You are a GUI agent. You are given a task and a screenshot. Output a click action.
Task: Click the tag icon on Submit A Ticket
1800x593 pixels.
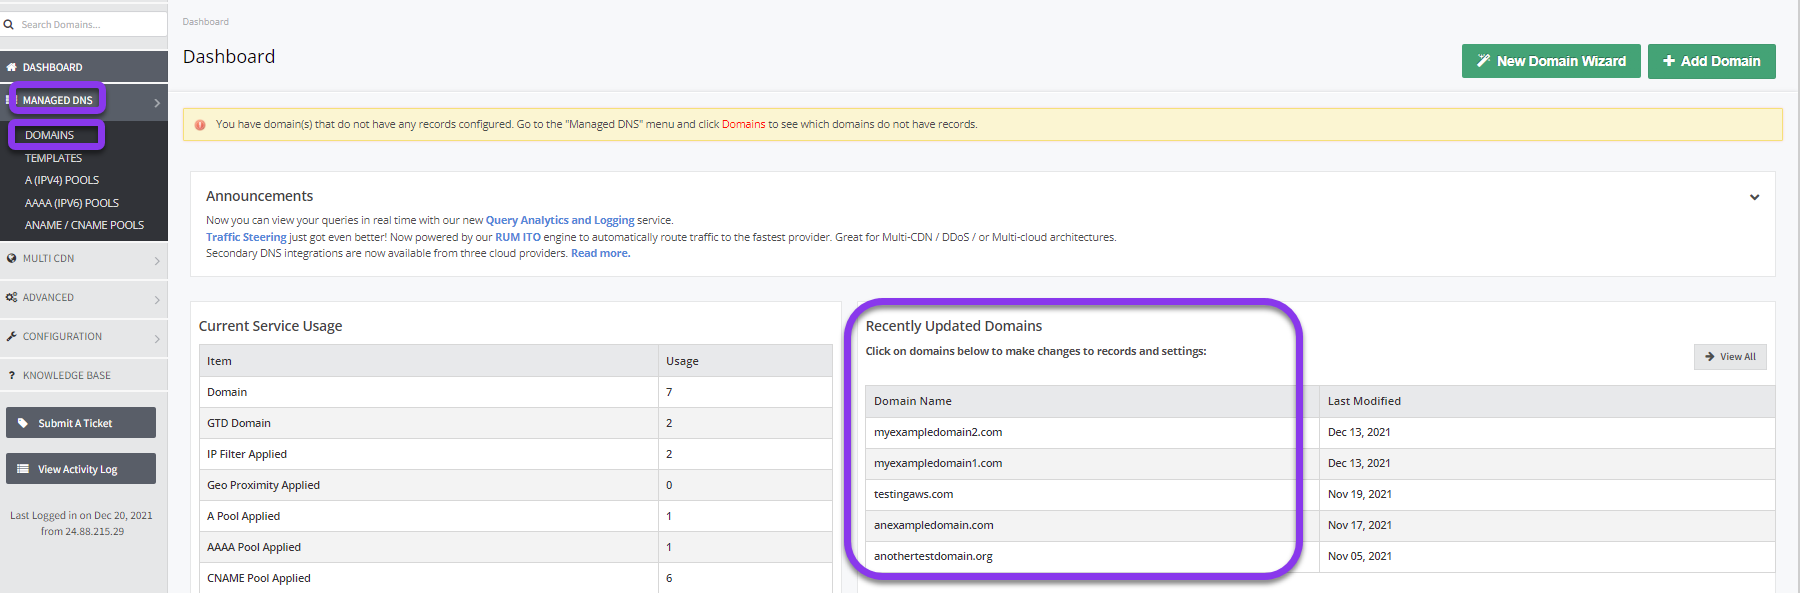point(23,423)
